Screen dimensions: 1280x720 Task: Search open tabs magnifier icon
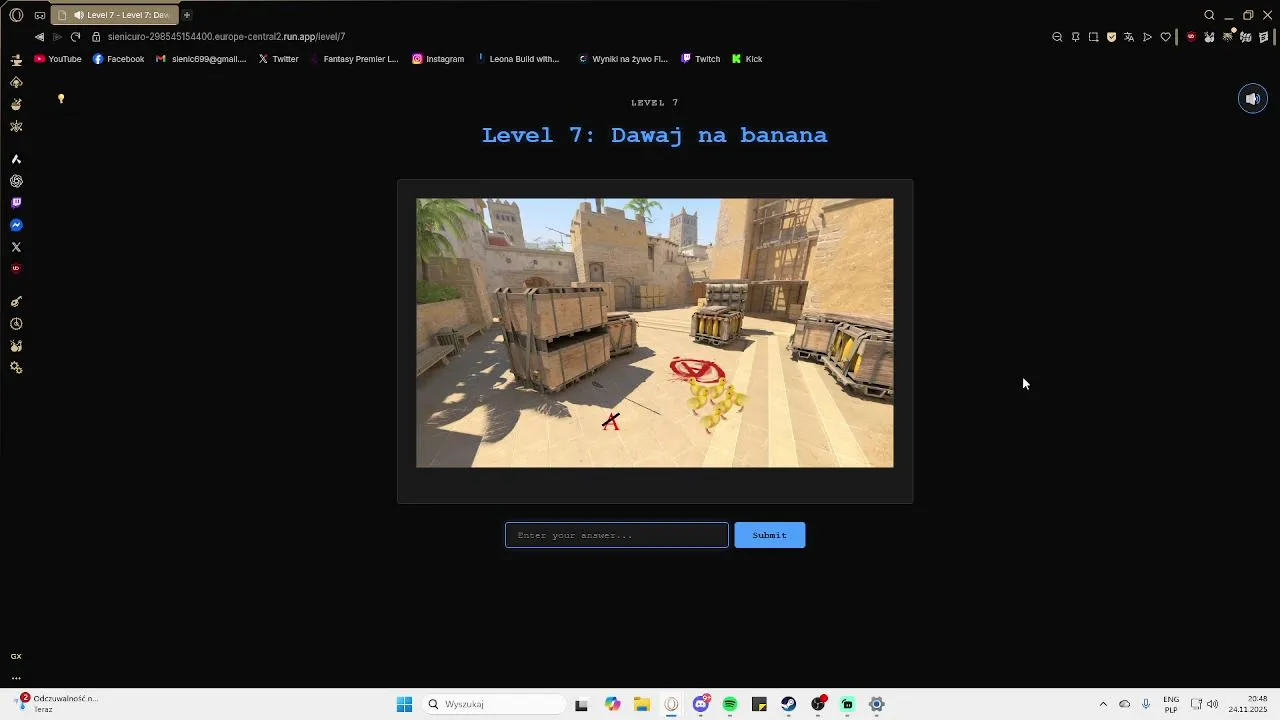(x=1209, y=15)
